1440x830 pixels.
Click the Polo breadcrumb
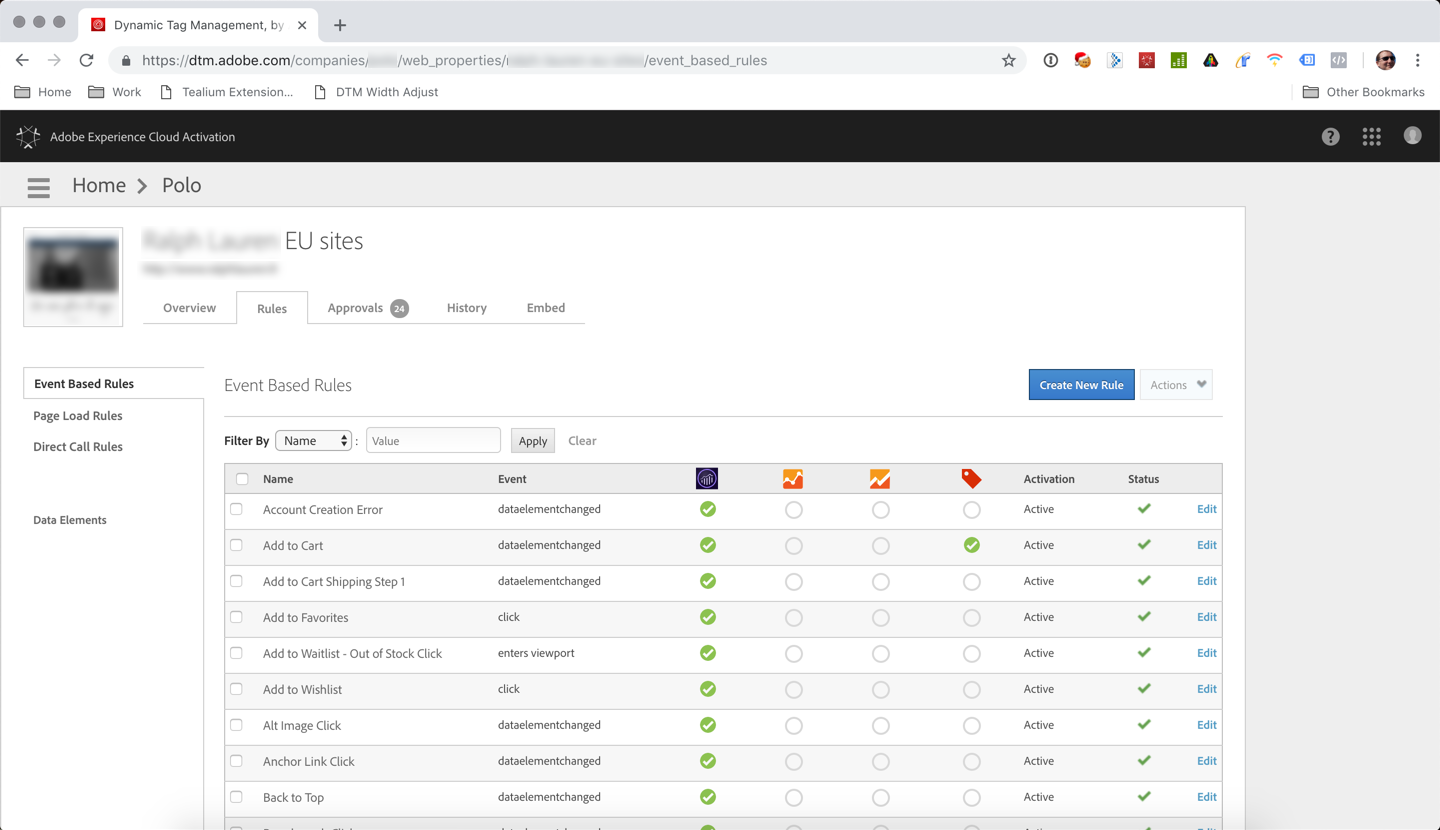pyautogui.click(x=181, y=185)
